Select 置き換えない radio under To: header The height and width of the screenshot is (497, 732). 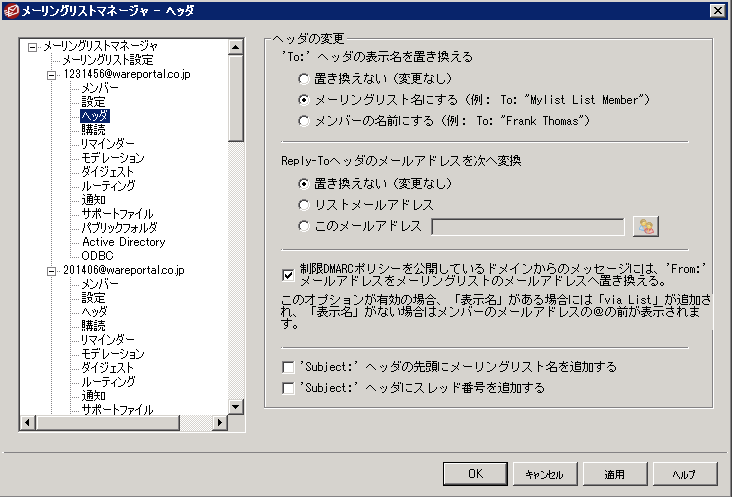[304, 78]
